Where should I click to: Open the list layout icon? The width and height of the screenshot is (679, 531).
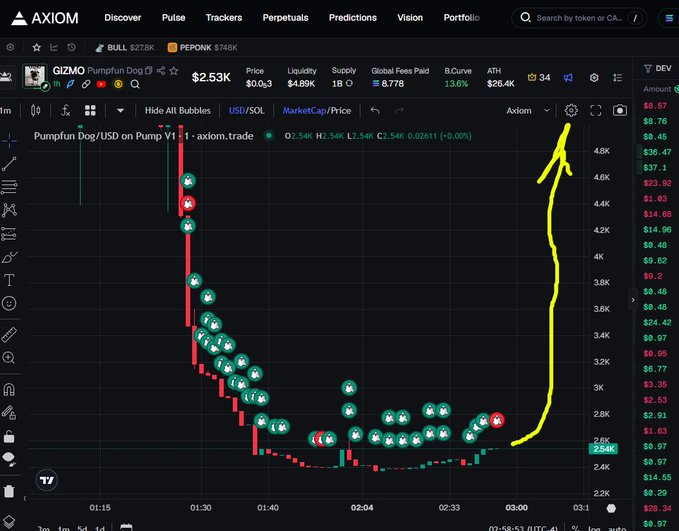(x=618, y=78)
